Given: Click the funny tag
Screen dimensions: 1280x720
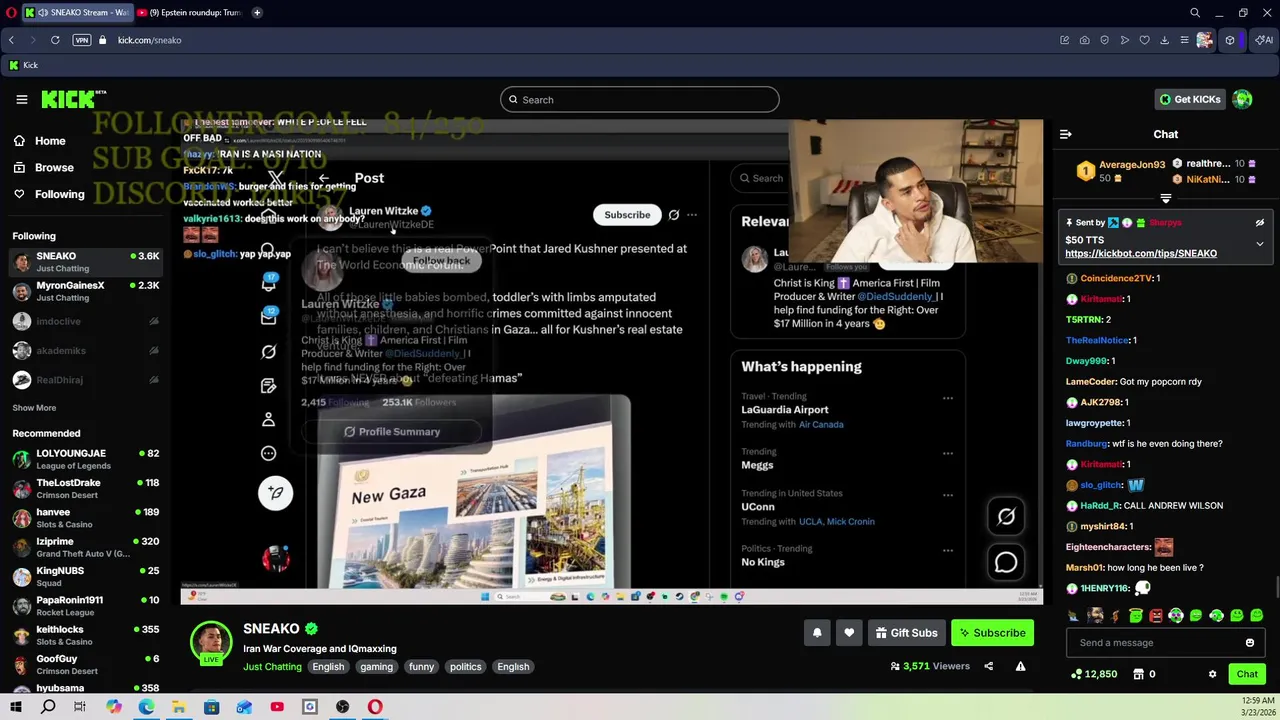Looking at the screenshot, I should pyautogui.click(x=421, y=667).
